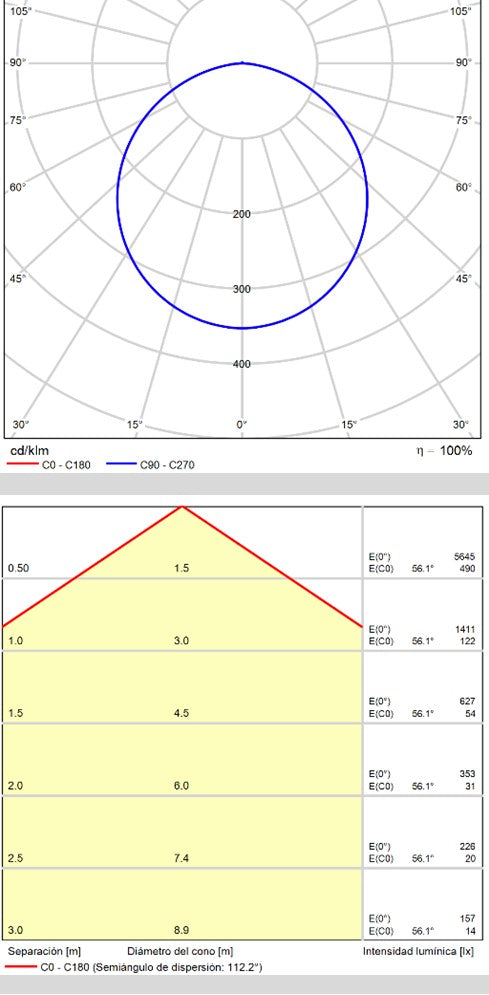The width and height of the screenshot is (489, 995).
Task: Select the C0 - C180 legend label
Action: pos(67,465)
